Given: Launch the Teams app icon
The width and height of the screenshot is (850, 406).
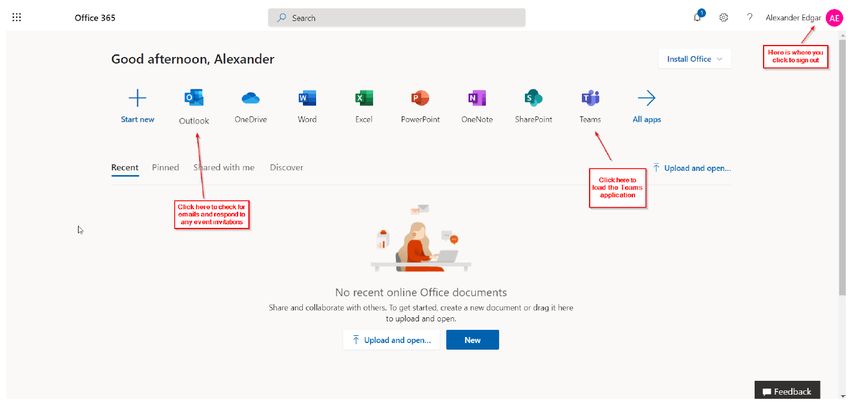Looking at the screenshot, I should click(590, 98).
